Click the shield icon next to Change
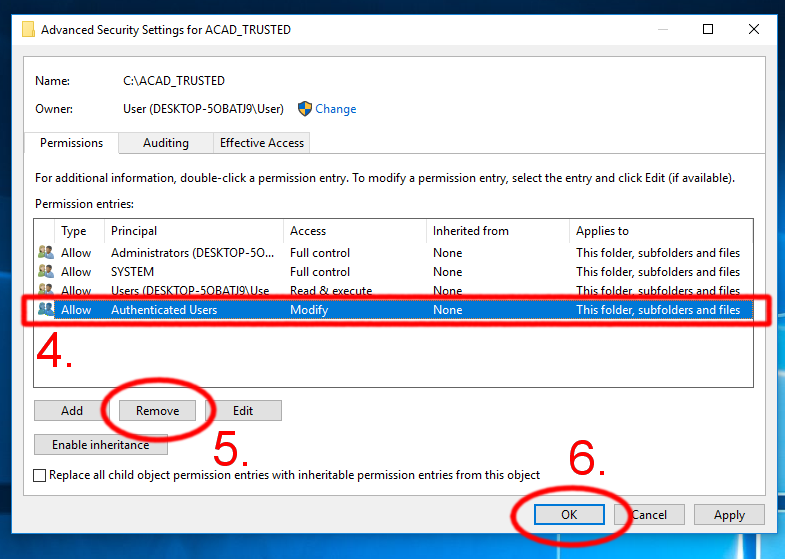 [x=305, y=109]
